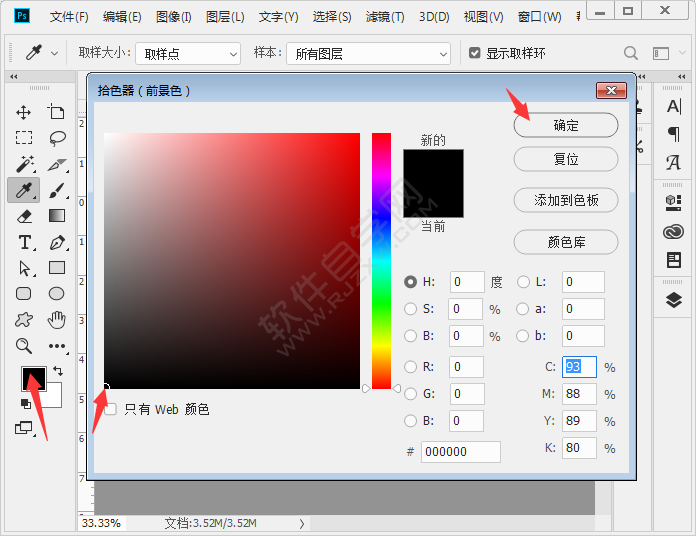Open the sample layers dropdown
Screen dimensions: 696x536
coord(368,54)
